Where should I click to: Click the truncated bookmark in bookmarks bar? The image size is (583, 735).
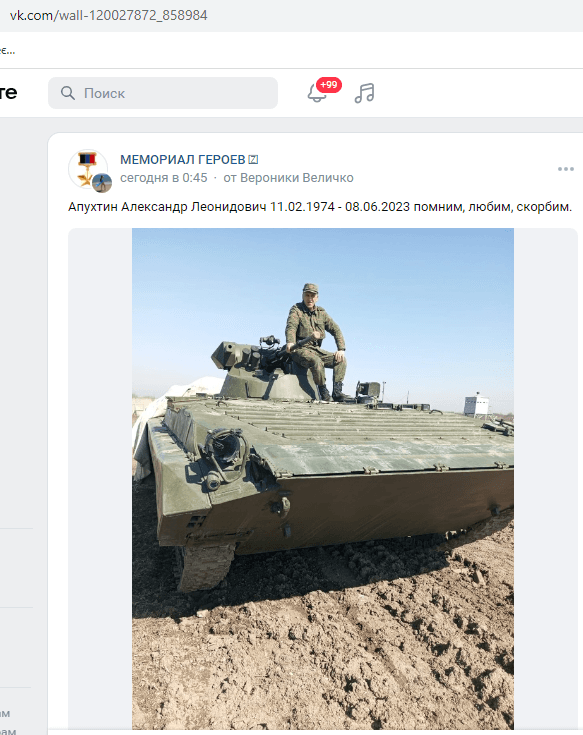tap(7, 51)
